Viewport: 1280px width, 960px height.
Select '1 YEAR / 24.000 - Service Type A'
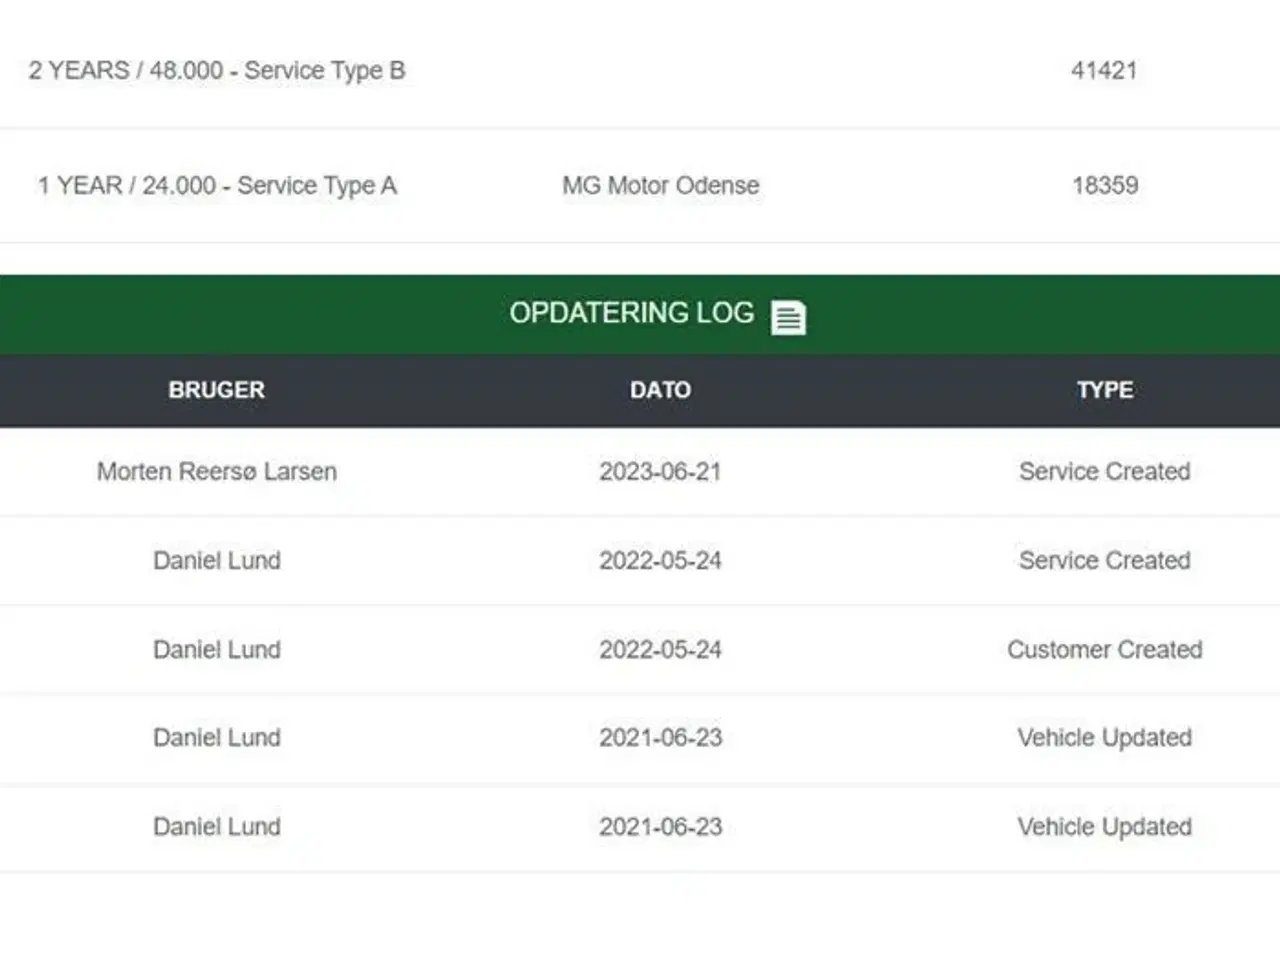point(217,186)
